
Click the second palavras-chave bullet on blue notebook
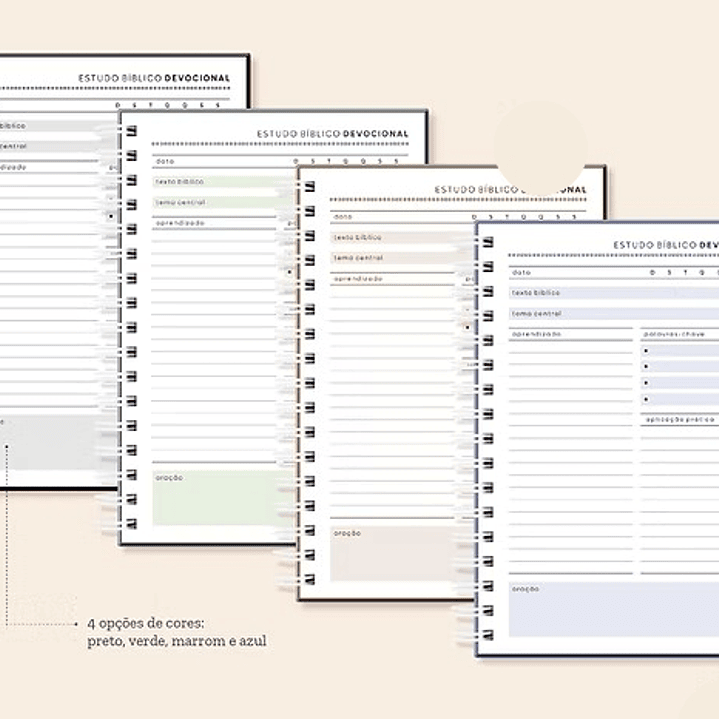(647, 367)
